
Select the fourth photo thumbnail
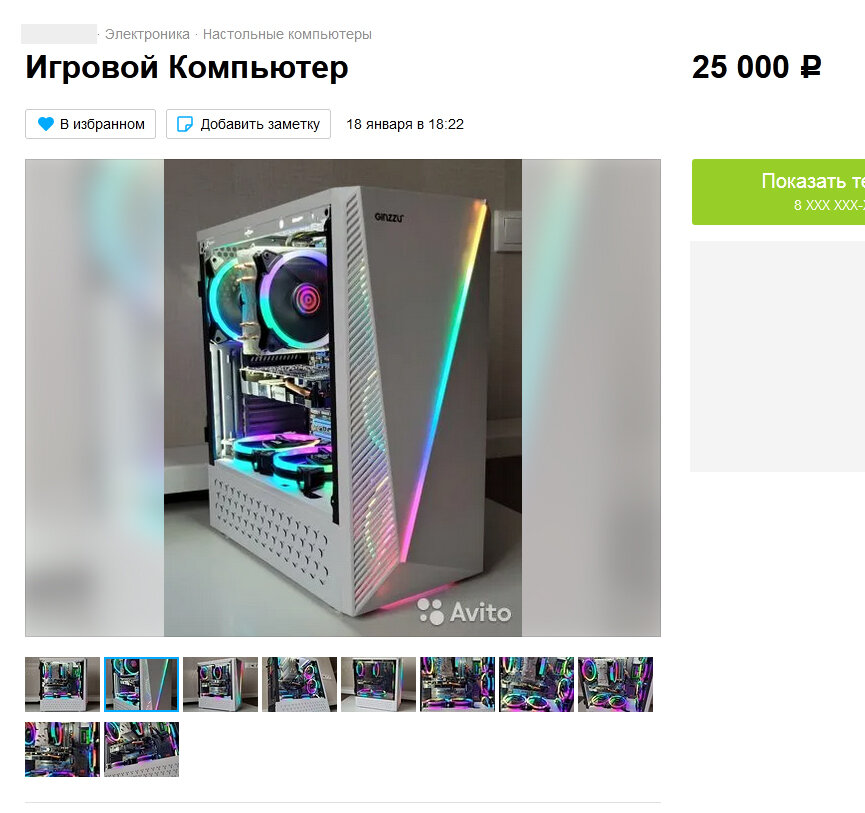pyautogui.click(x=299, y=684)
